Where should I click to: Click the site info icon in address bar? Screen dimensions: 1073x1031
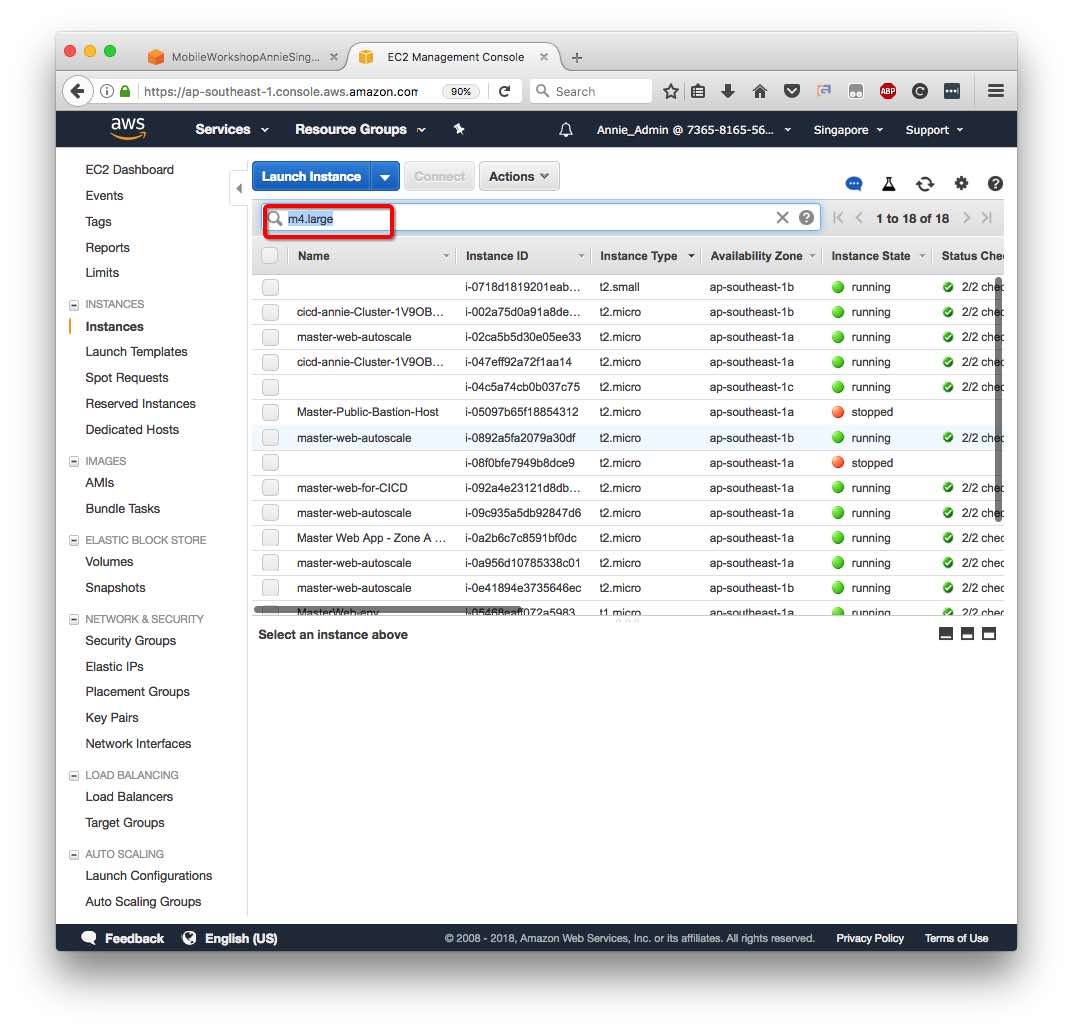(107, 91)
